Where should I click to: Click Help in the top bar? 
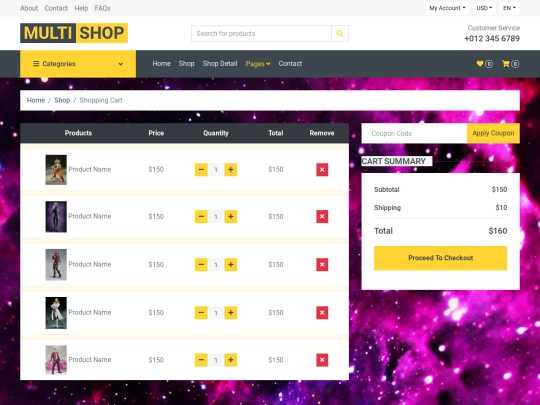[x=81, y=8]
